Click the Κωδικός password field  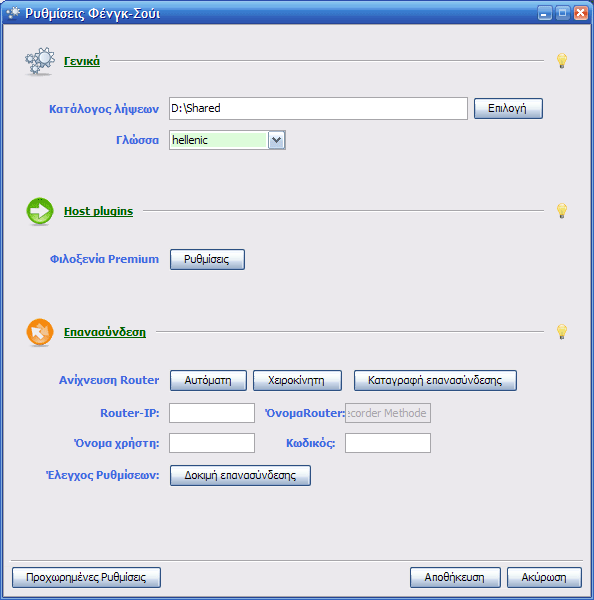click(388, 443)
